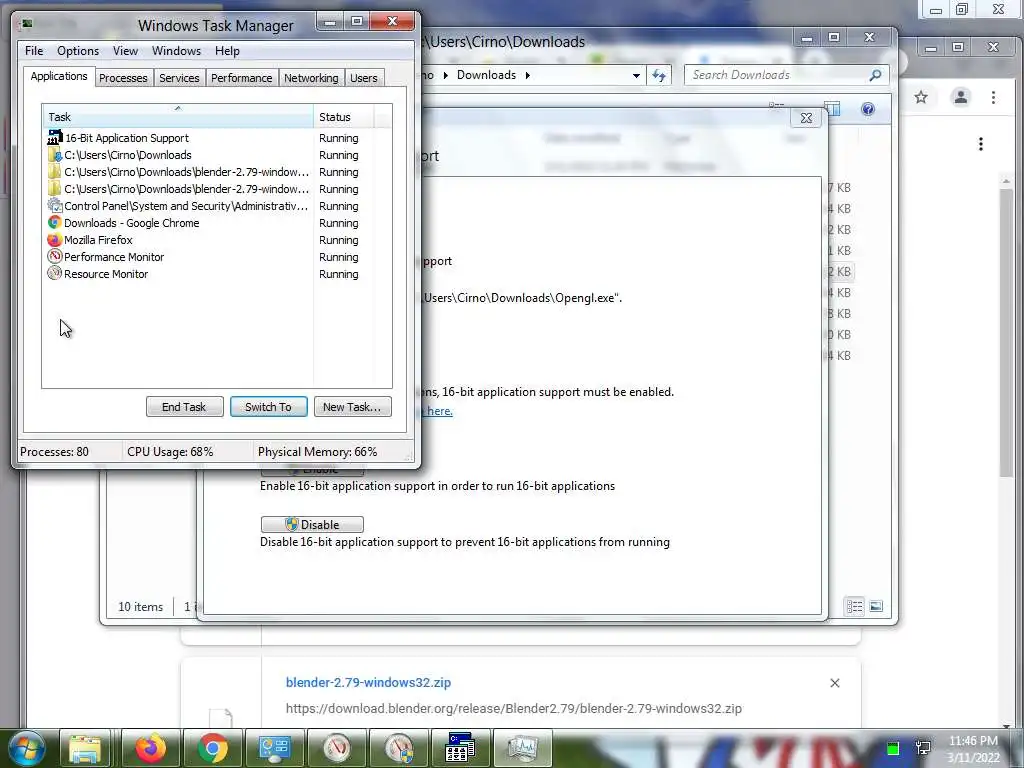Select the C:\Users\Cirno\Downloads folder icon in task list
1024x768 pixels.
tap(55, 155)
